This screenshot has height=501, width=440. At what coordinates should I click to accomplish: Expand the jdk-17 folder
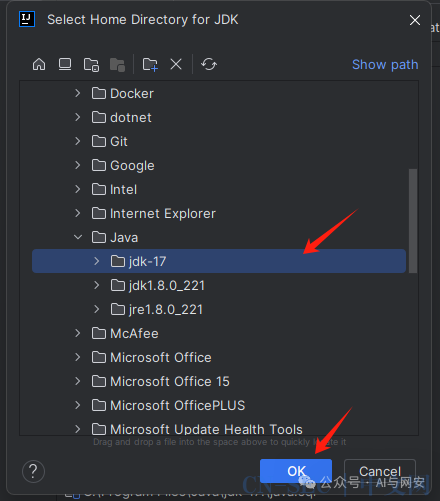click(x=97, y=261)
